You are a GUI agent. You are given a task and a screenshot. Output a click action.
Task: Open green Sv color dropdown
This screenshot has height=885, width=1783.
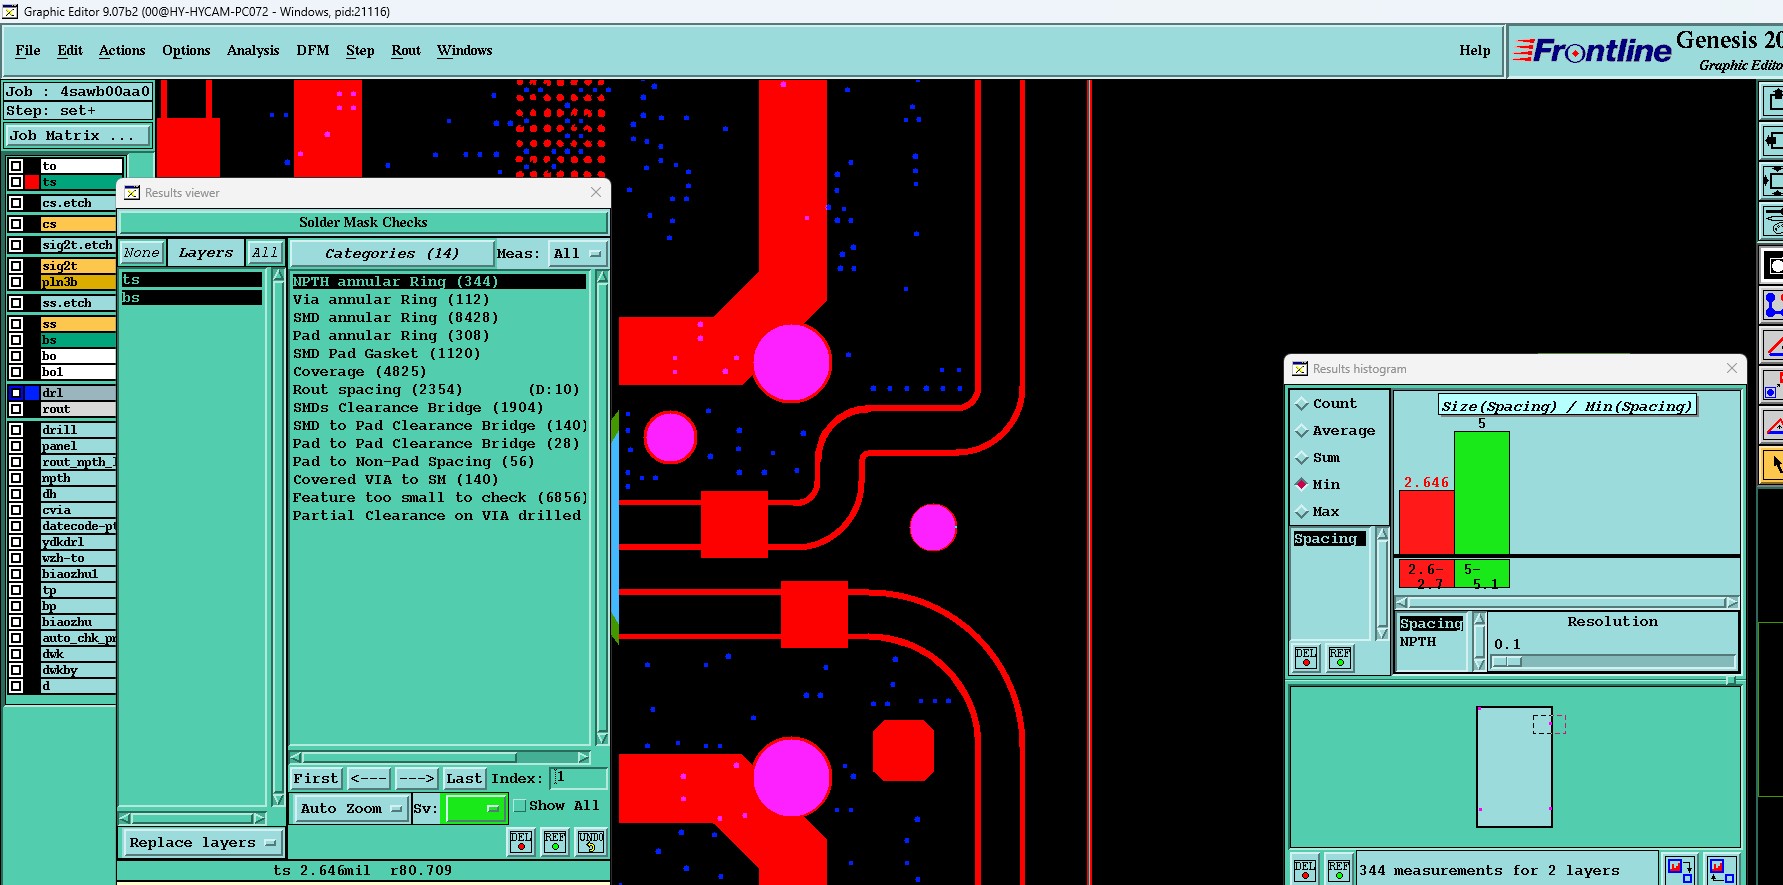[475, 808]
